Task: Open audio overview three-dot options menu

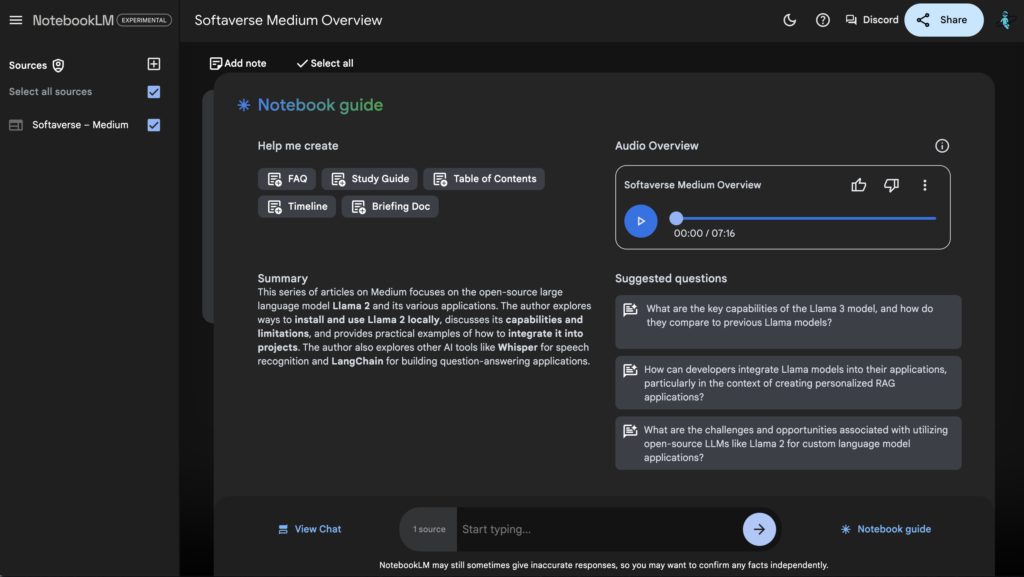Action: [x=925, y=185]
